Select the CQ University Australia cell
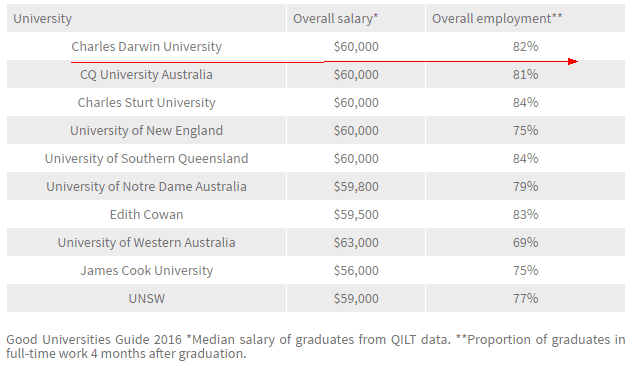This screenshot has width=635, height=375. pos(146,75)
